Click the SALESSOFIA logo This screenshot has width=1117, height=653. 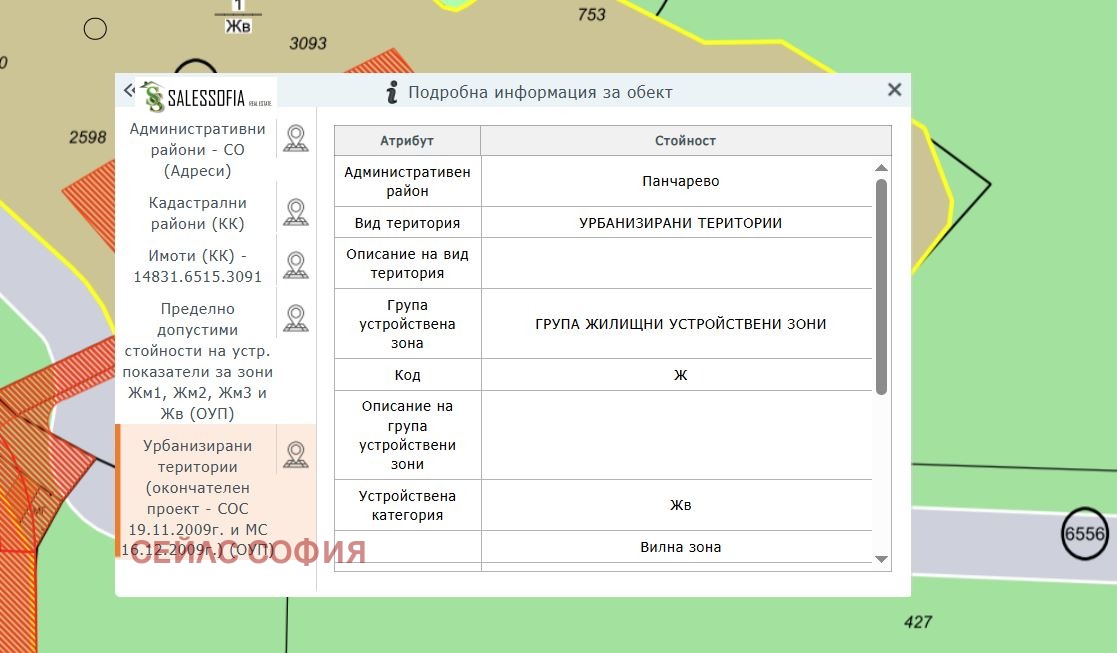pos(208,96)
